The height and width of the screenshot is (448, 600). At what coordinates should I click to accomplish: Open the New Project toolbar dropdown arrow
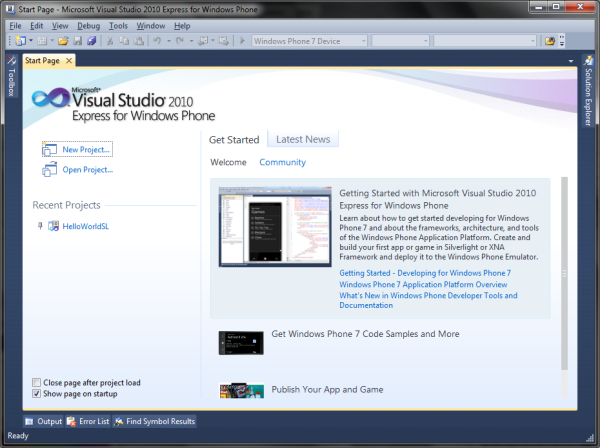coord(31,41)
